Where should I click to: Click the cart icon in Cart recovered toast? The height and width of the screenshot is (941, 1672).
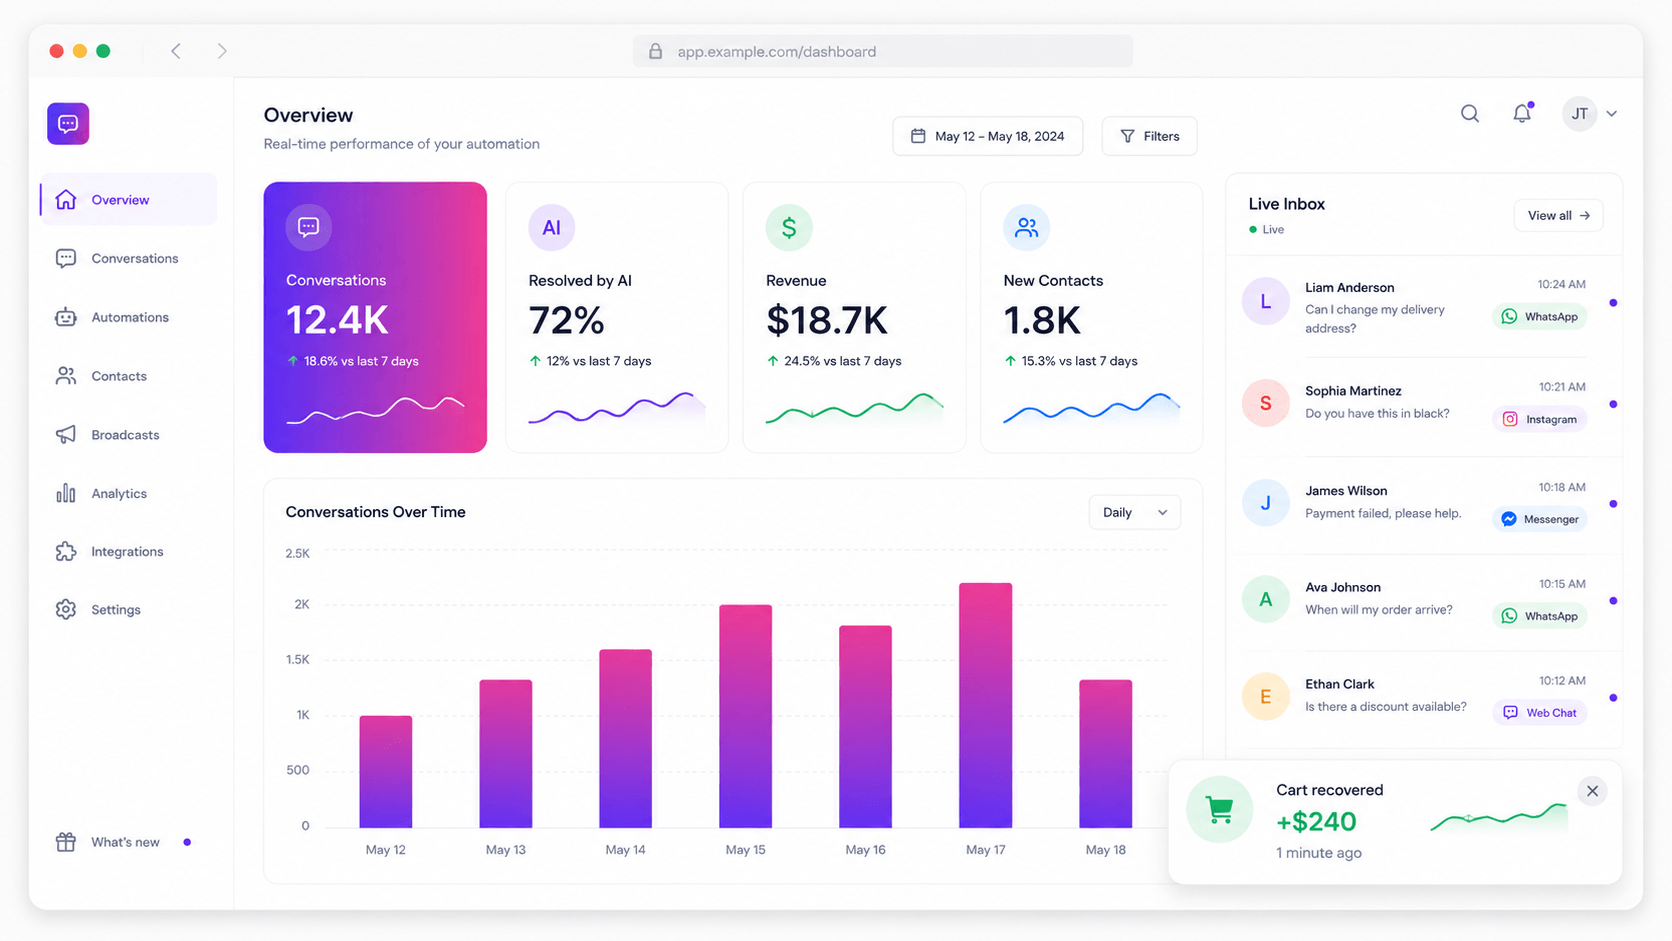coord(1220,810)
